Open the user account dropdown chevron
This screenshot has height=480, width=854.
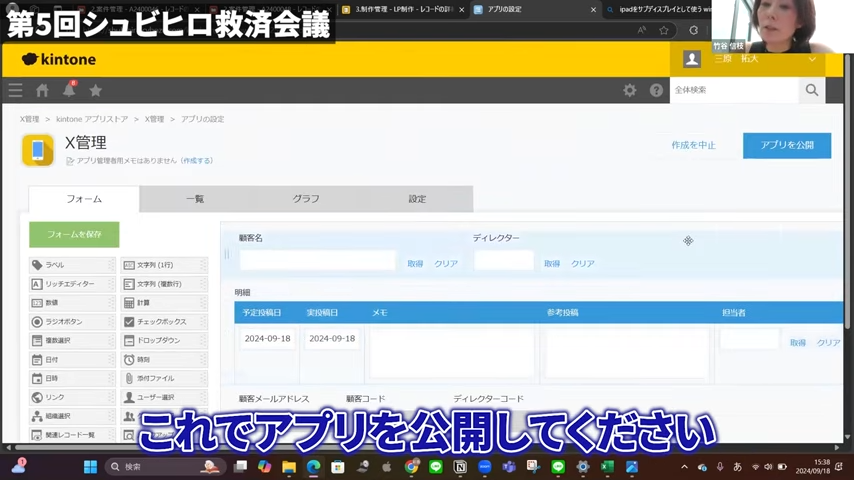point(812,59)
